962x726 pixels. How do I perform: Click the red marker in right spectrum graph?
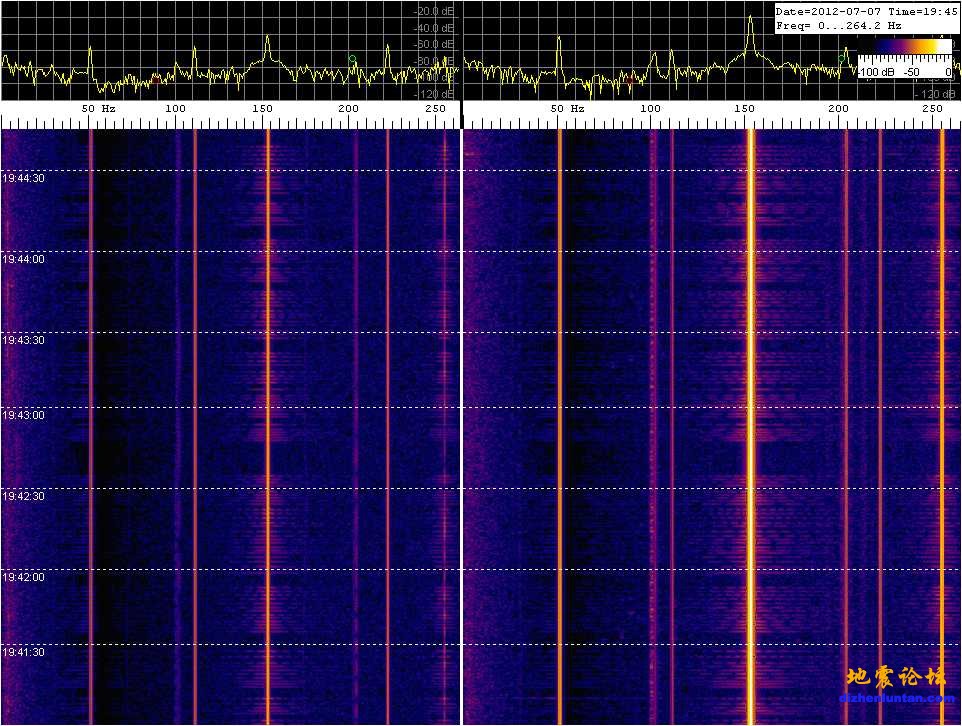point(630,80)
